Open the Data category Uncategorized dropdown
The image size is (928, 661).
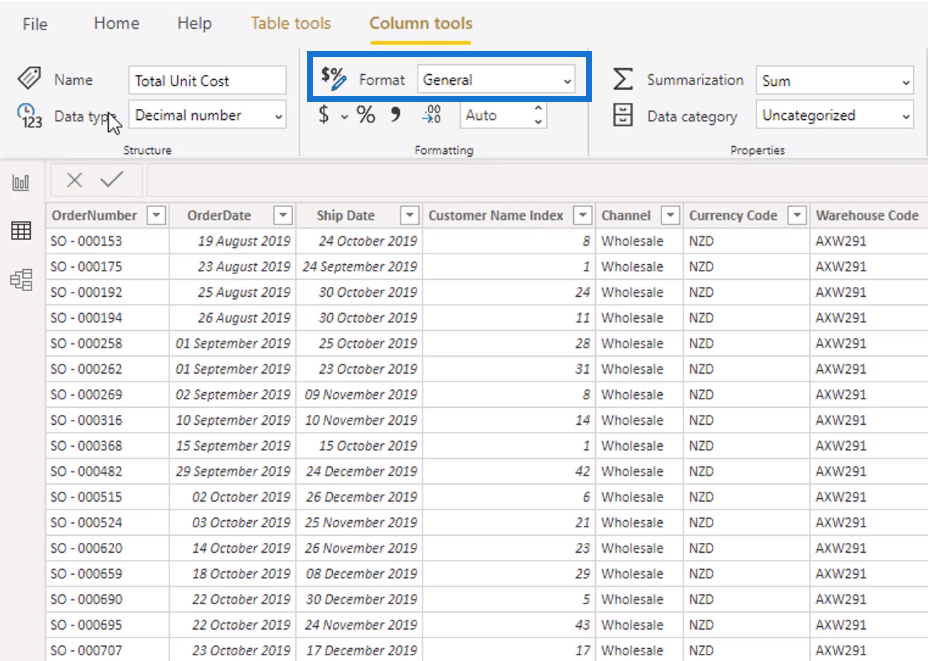(x=834, y=115)
